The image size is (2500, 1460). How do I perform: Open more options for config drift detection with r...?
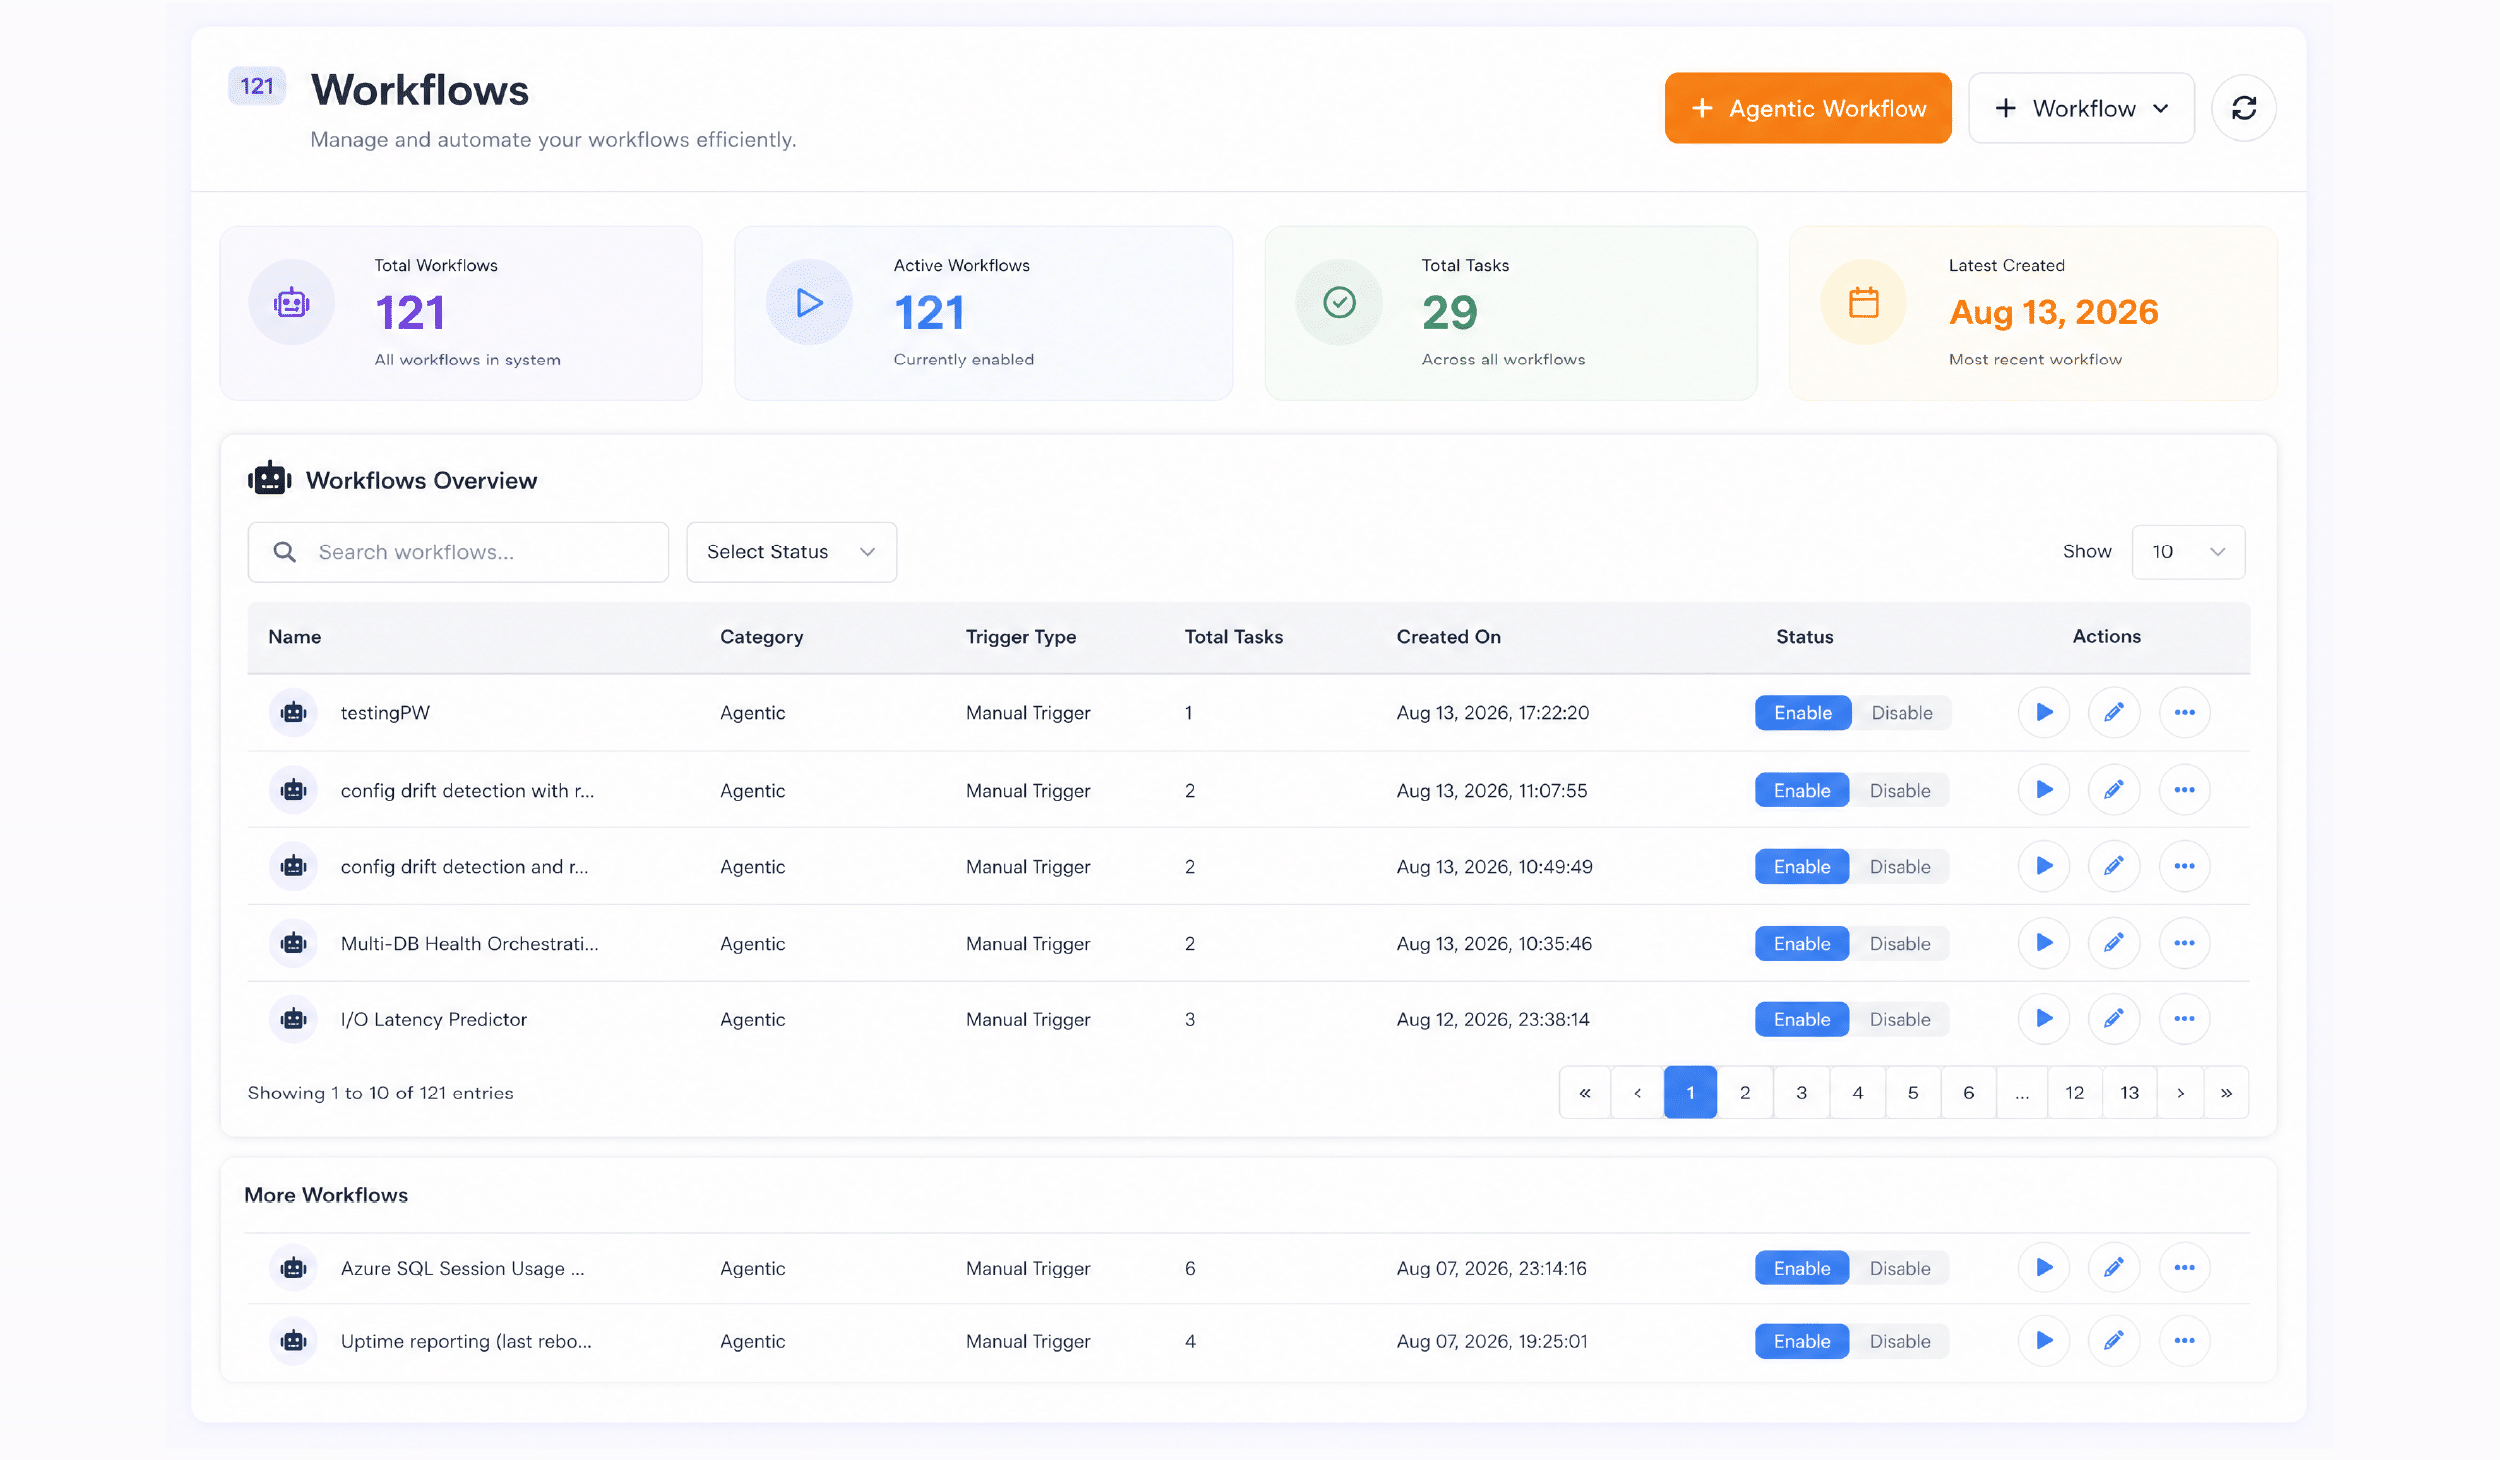[x=2184, y=790]
